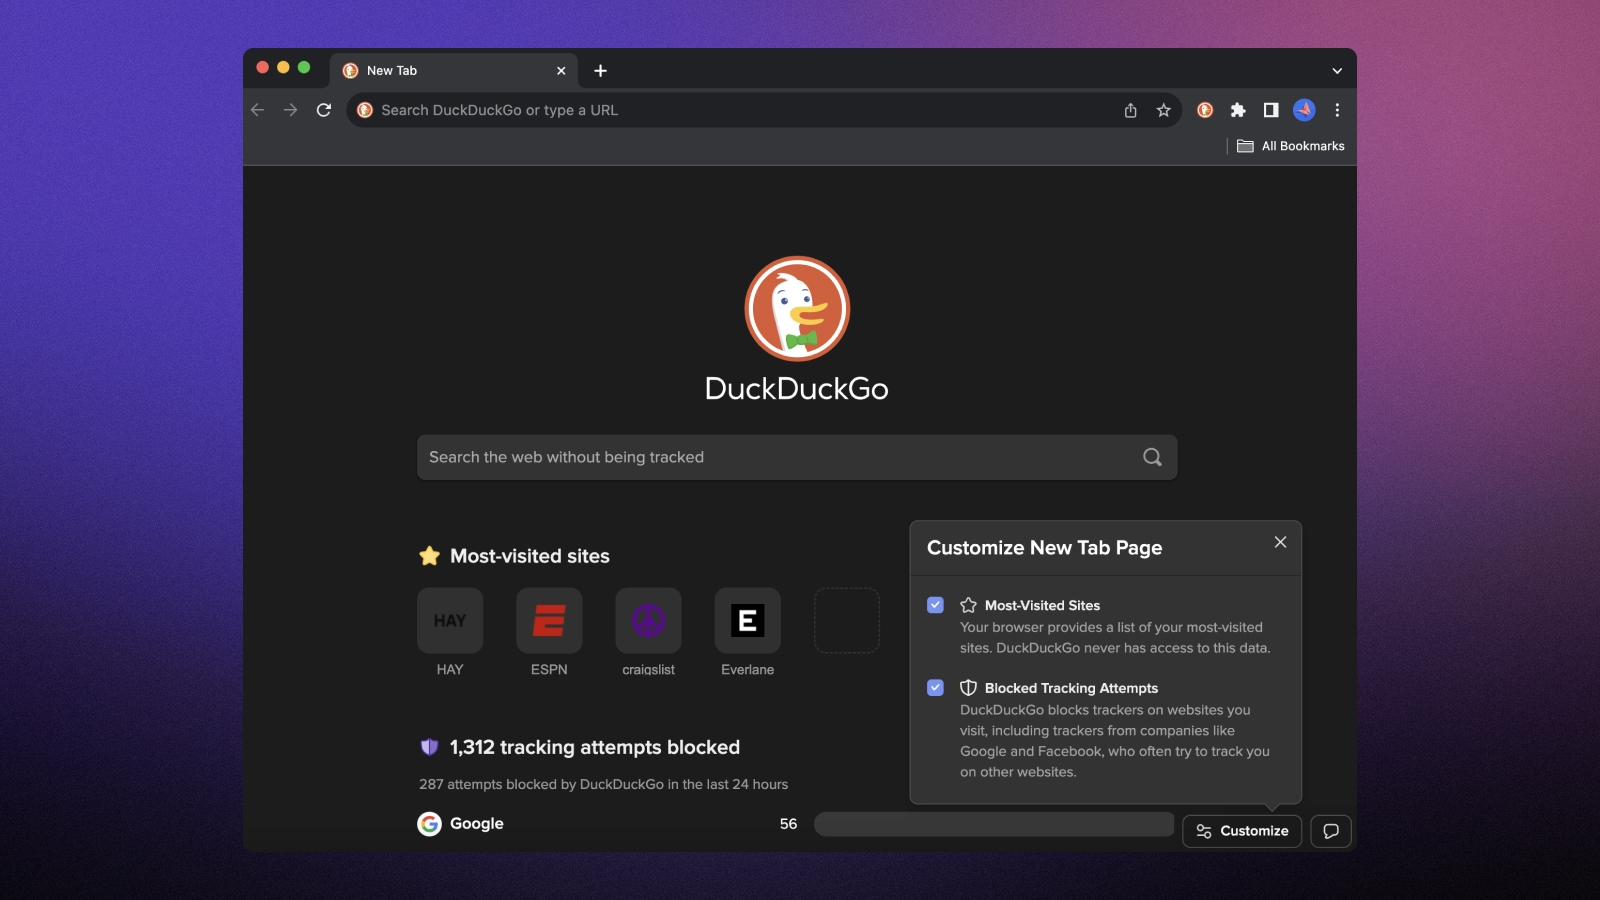The height and width of the screenshot is (900, 1600).
Task: Open the HAY shortcut tile
Action: click(450, 621)
